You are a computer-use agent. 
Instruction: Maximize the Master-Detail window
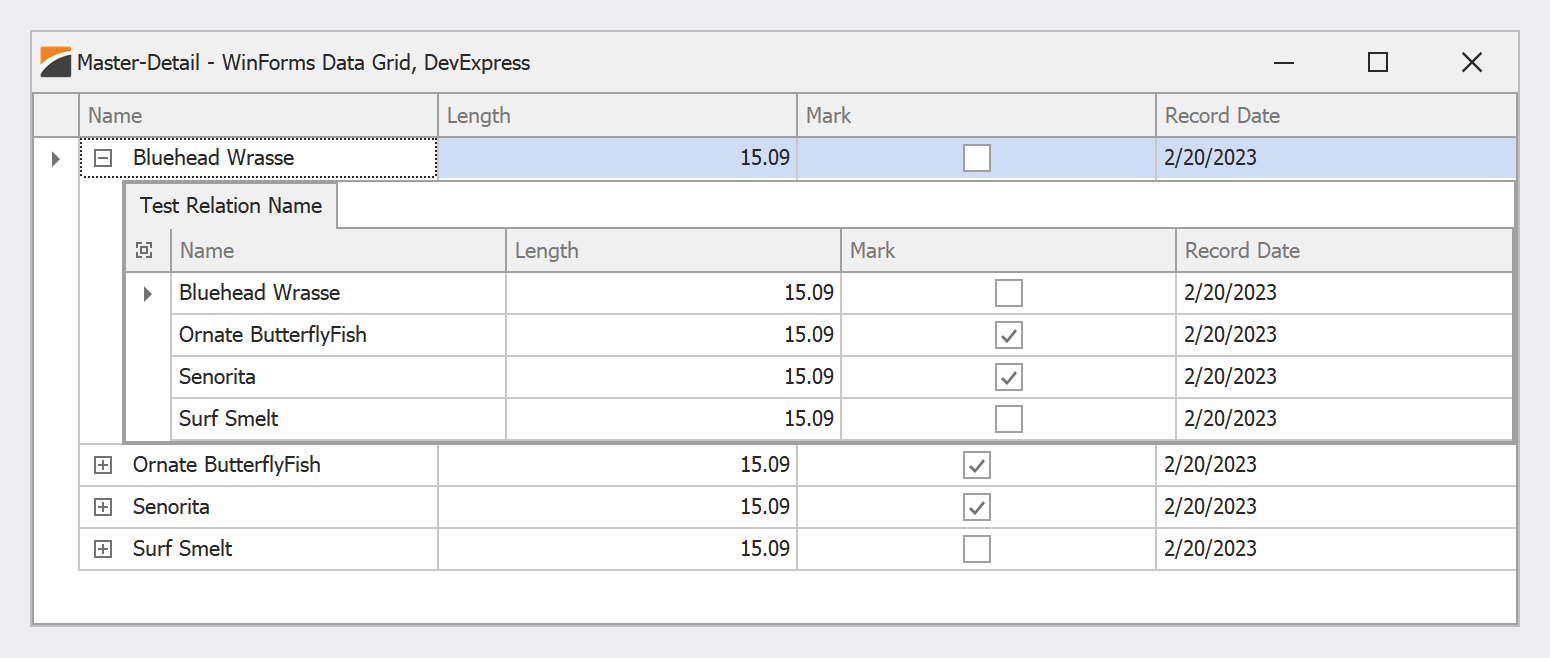(1377, 62)
